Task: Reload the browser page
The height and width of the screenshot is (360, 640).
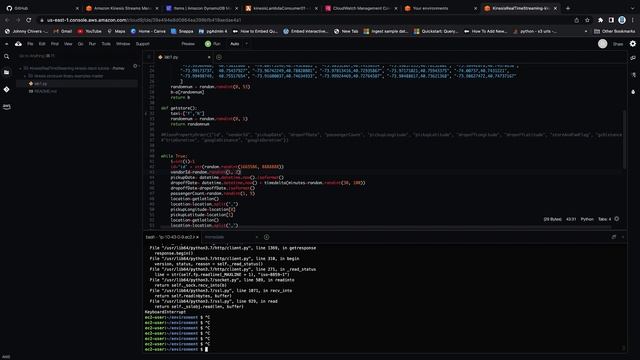Action: click(x=29, y=20)
